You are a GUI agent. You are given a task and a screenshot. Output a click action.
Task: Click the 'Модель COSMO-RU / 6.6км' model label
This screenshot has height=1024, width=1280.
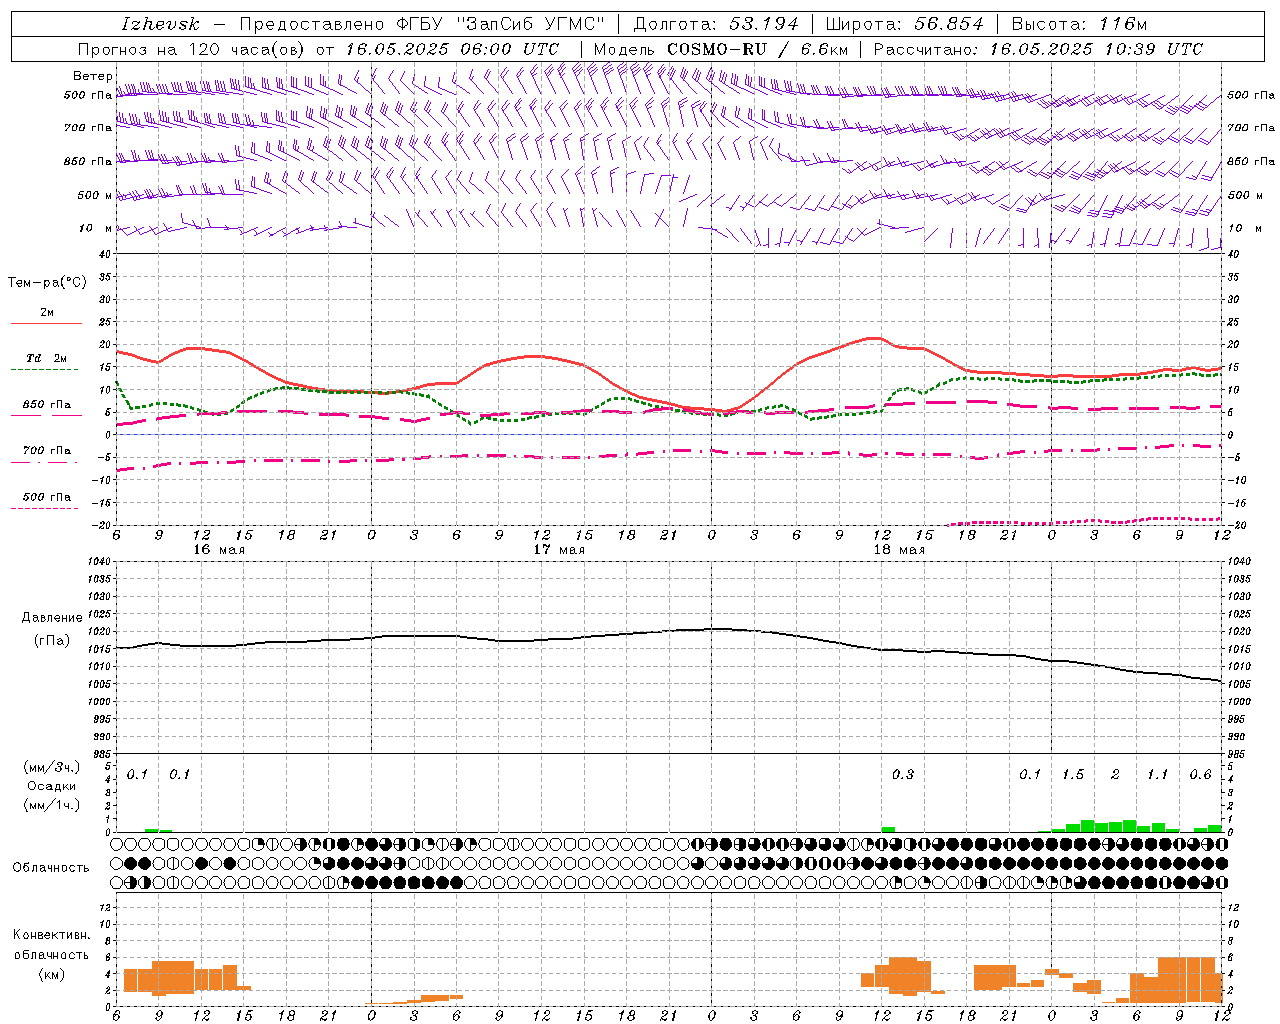(x=721, y=49)
